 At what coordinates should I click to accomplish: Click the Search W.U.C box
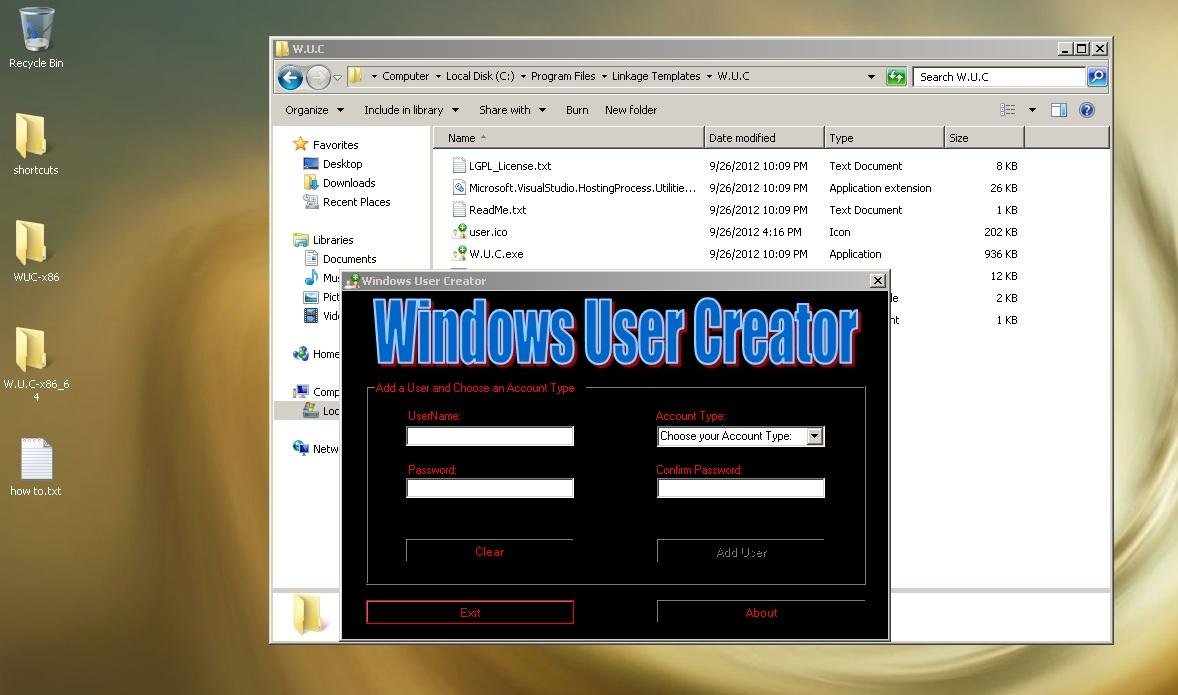[999, 77]
